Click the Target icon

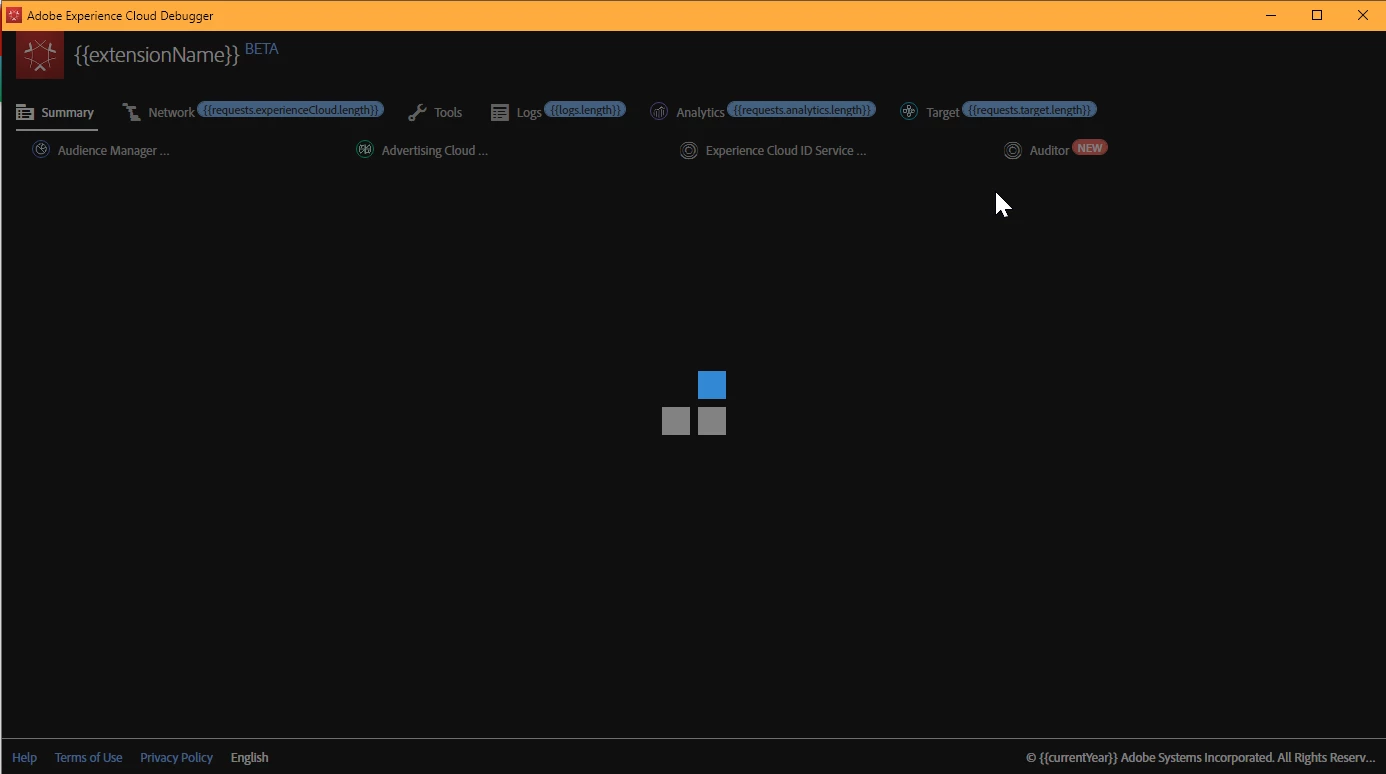pyautogui.click(x=908, y=112)
